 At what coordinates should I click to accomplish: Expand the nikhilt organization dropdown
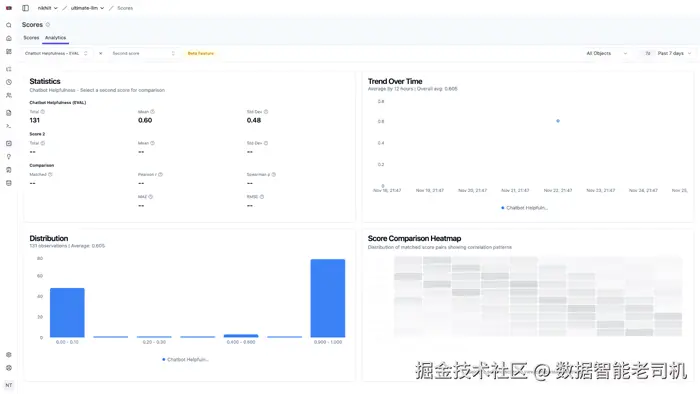[x=48, y=8]
